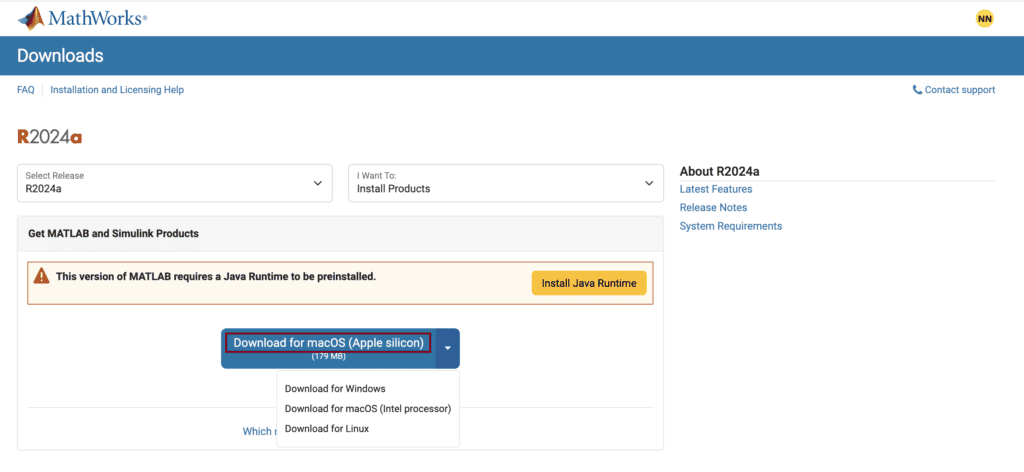Open the NN user profile avatar
The width and height of the screenshot is (1024, 472).
point(984,19)
